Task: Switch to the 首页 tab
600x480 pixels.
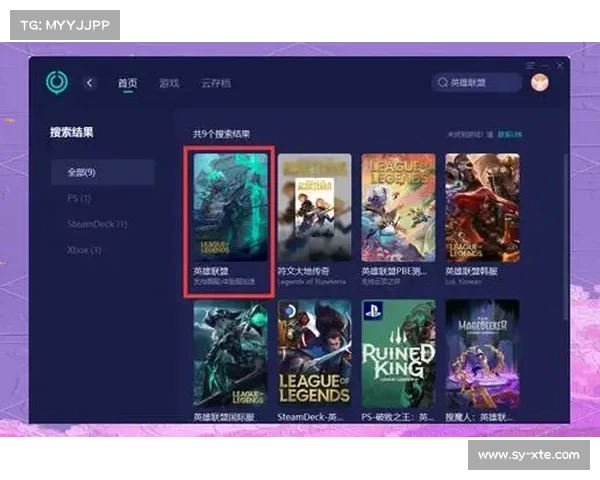Action: click(x=127, y=83)
